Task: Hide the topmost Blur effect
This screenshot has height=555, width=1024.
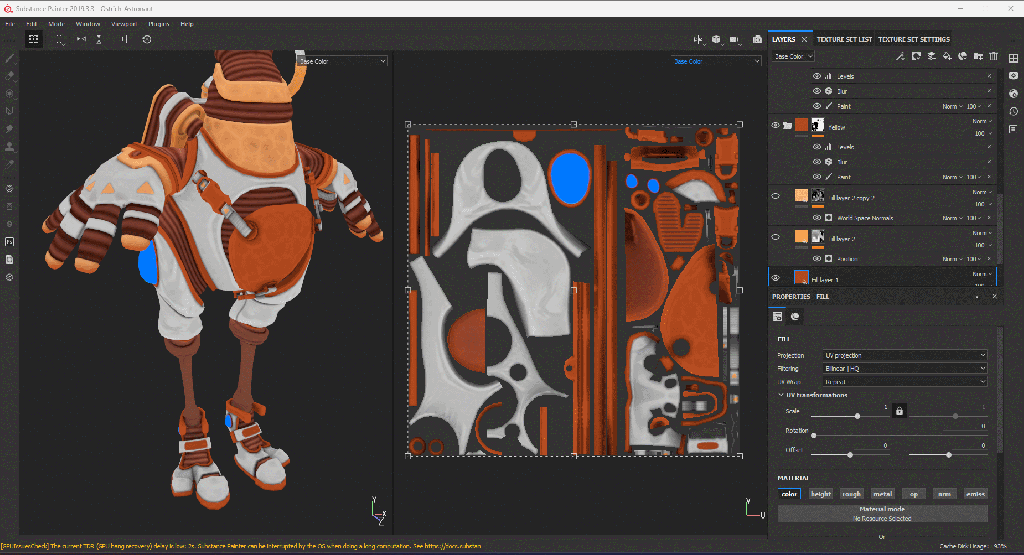Action: (817, 91)
